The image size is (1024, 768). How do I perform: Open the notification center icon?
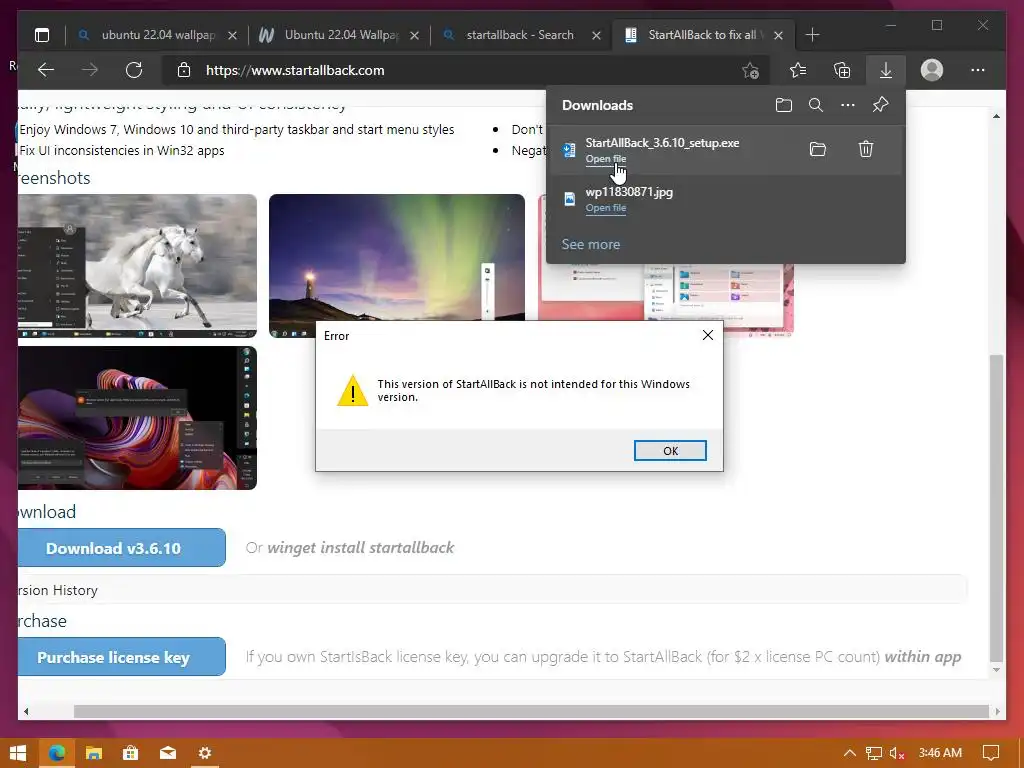(991, 753)
